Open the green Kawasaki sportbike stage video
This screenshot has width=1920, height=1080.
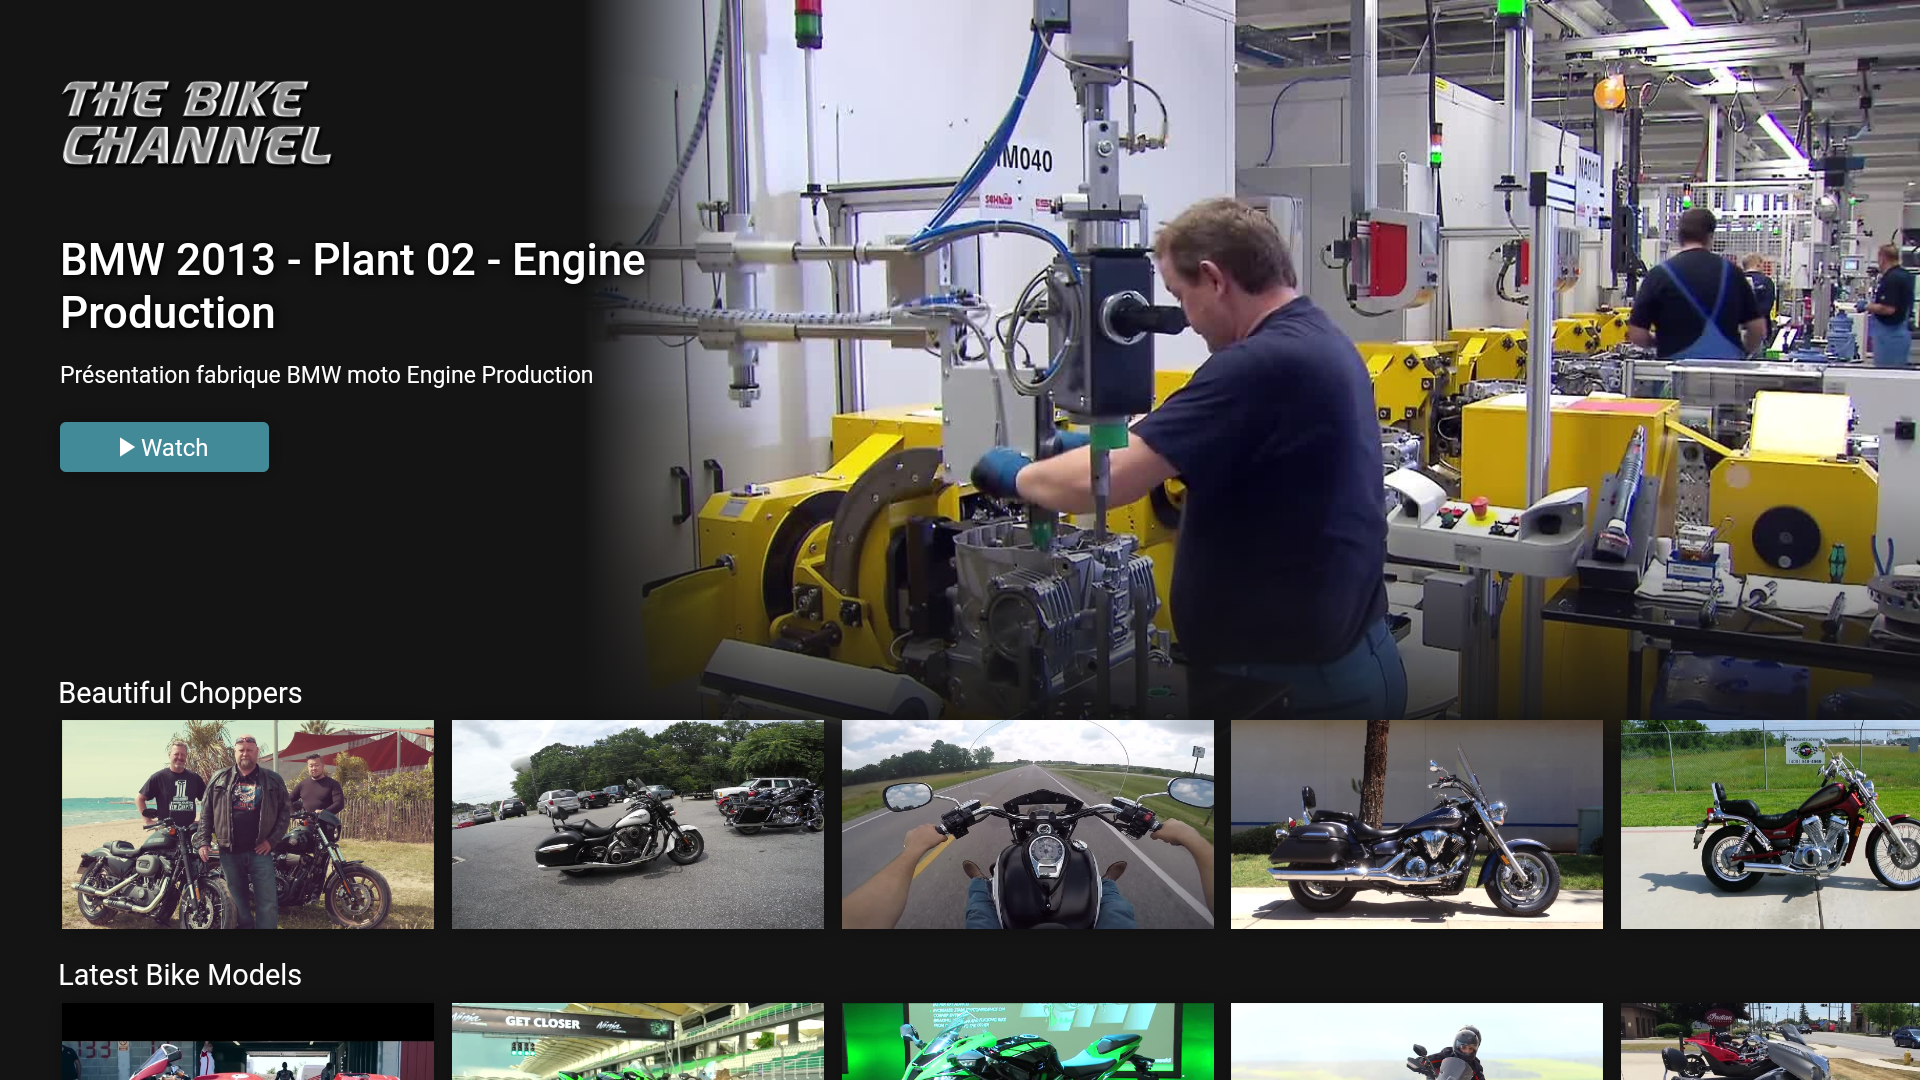(x=1028, y=1041)
